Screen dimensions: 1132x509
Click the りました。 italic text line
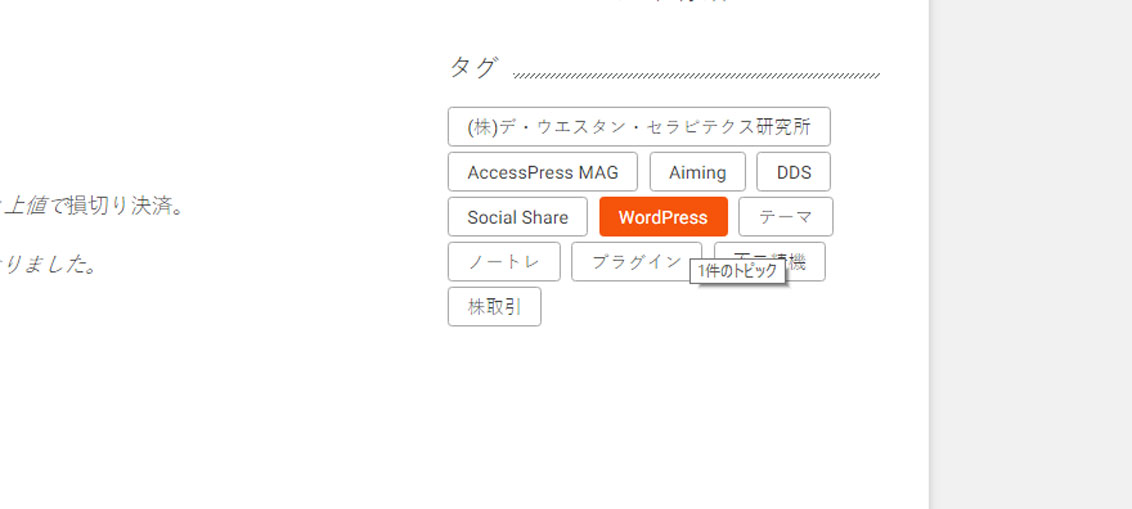(x=49, y=266)
